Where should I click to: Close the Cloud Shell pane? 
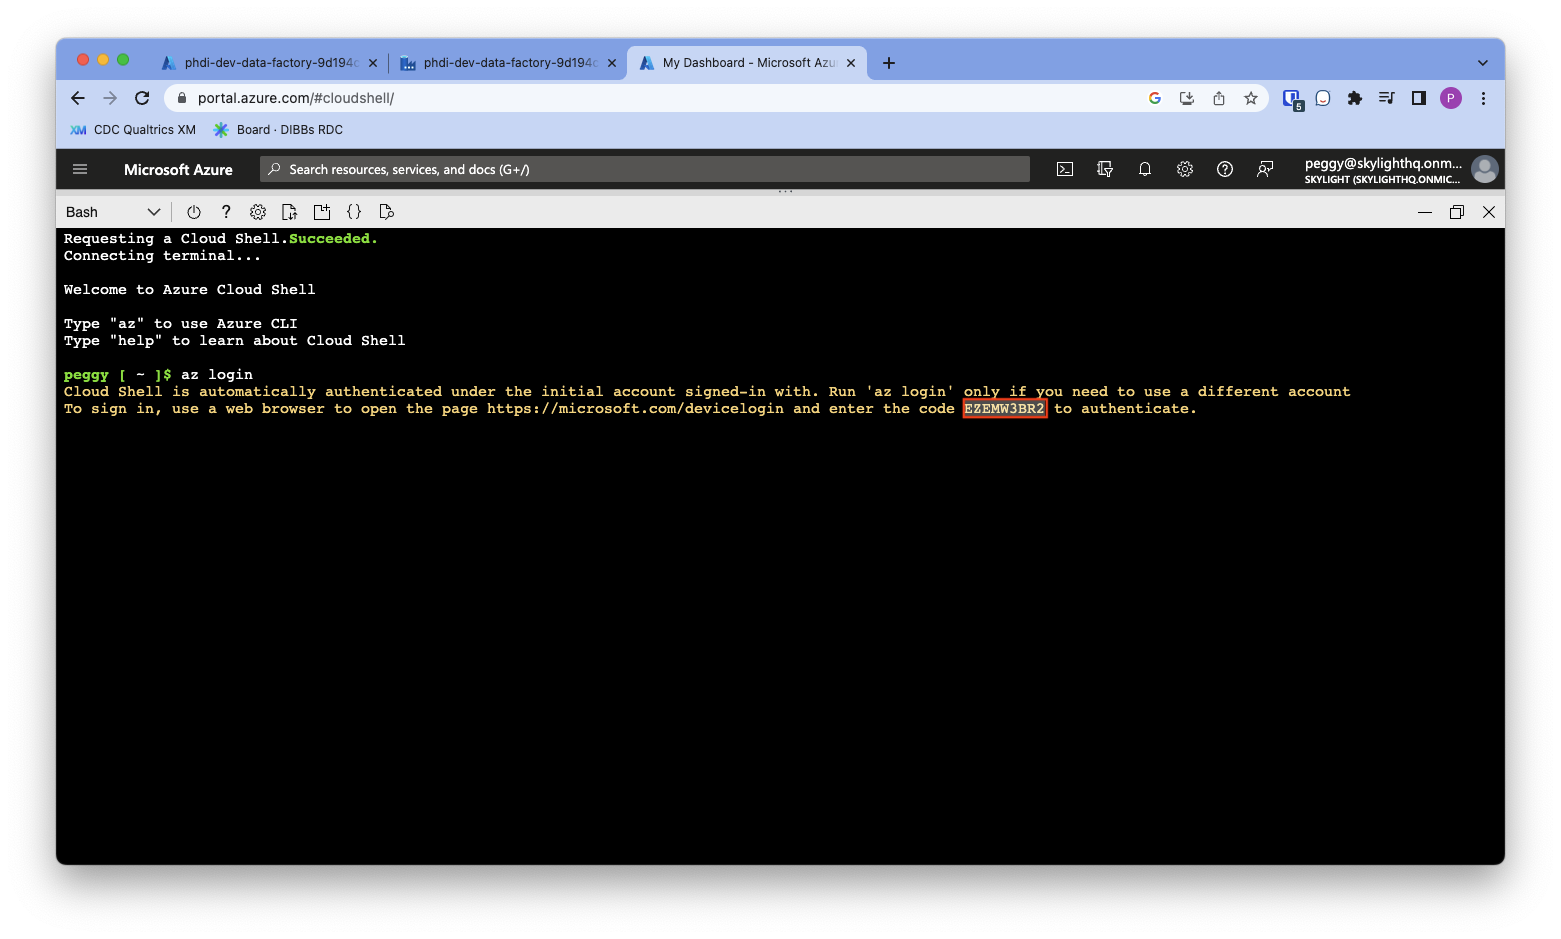[x=1489, y=212]
